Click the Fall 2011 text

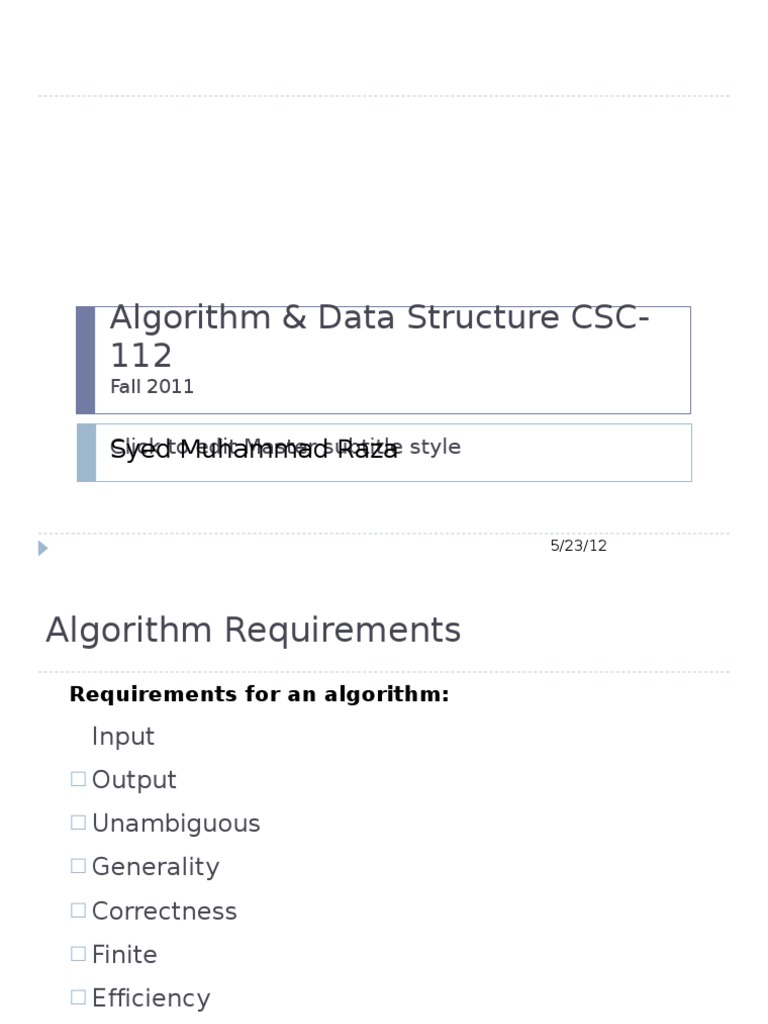pyautogui.click(x=152, y=387)
